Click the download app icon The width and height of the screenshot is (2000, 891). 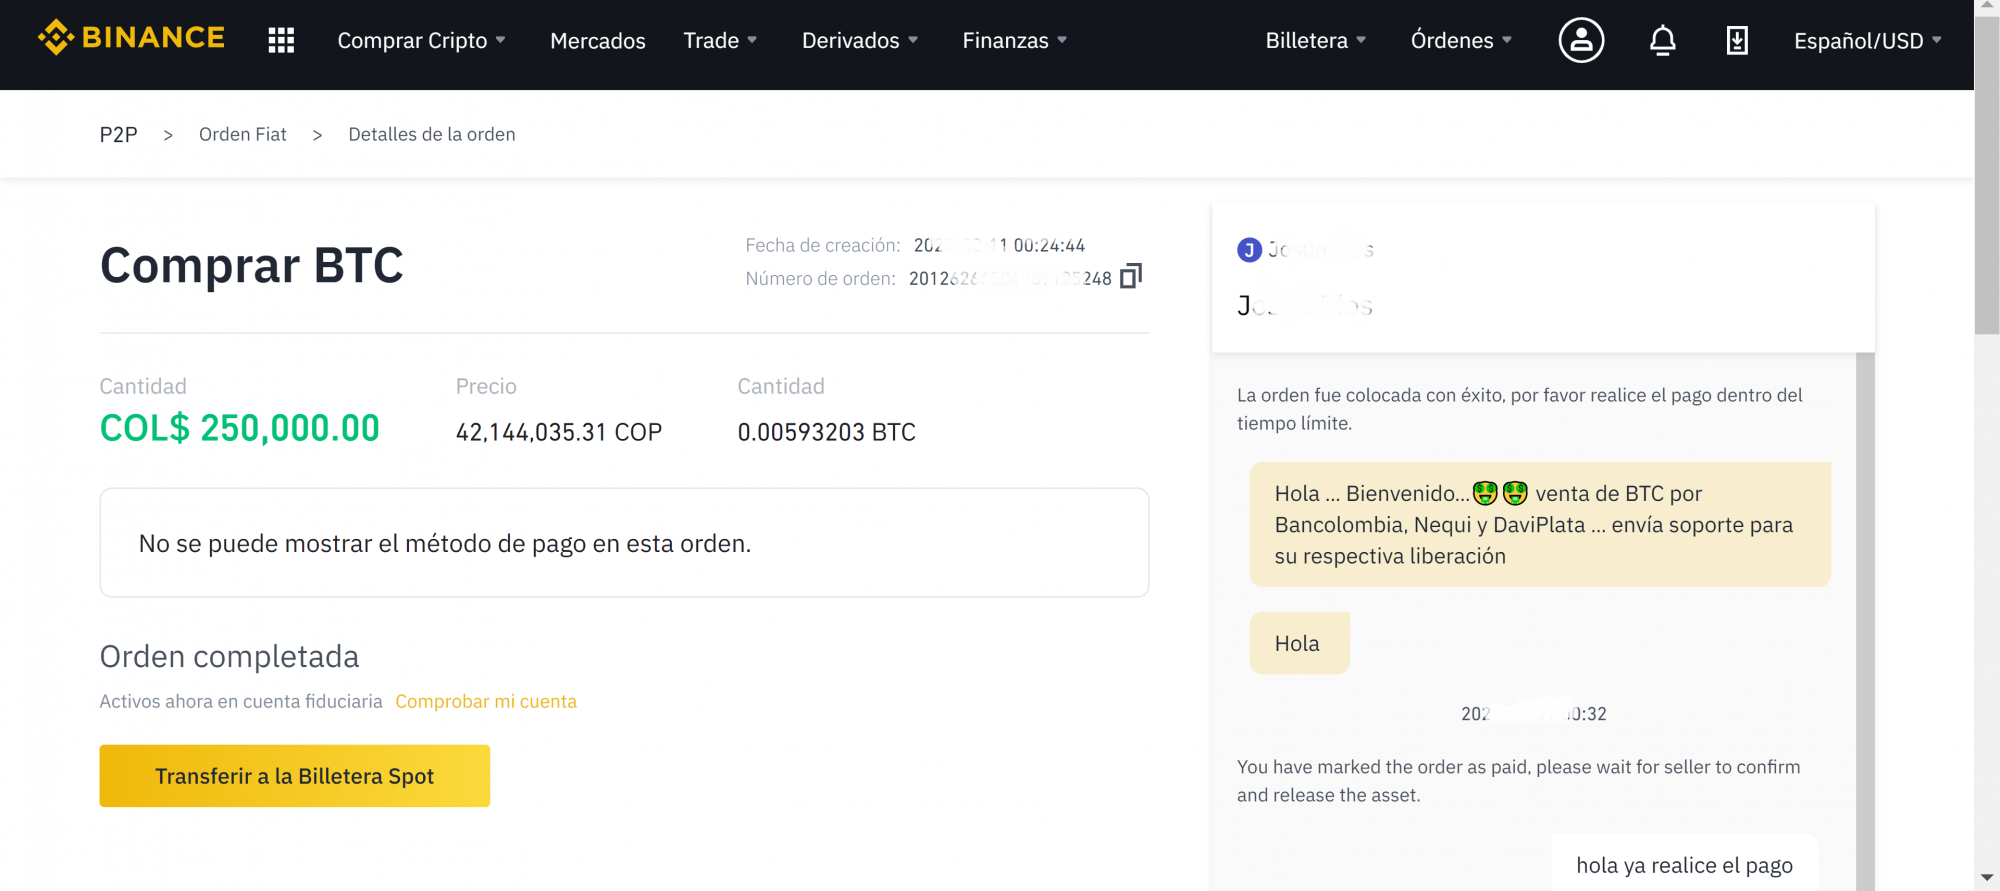[x=1737, y=40]
